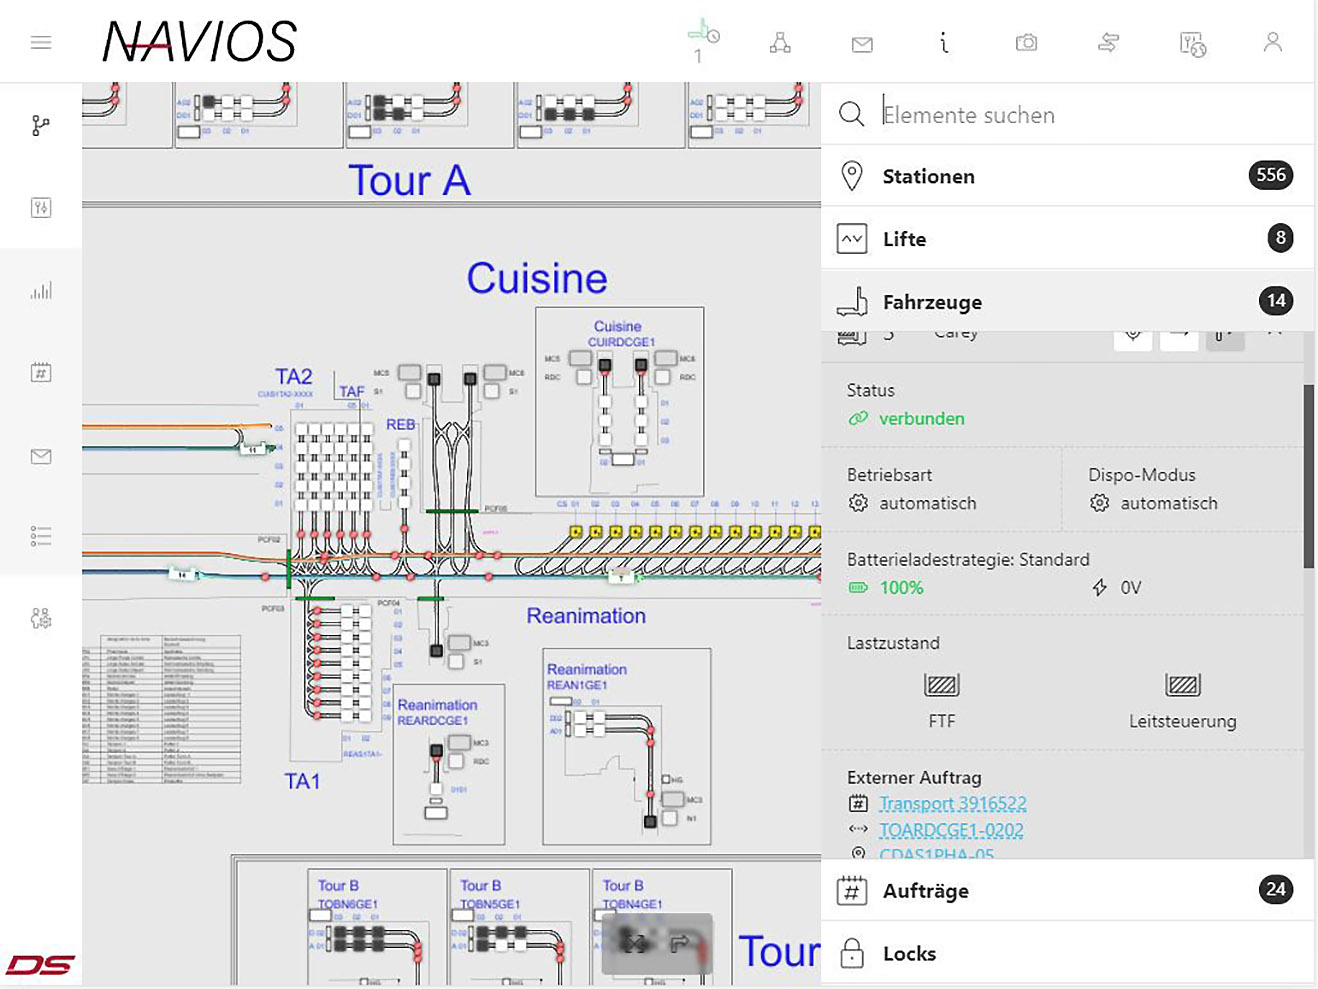
Task: Click the Elemente suchen search field
Action: click(x=1080, y=115)
